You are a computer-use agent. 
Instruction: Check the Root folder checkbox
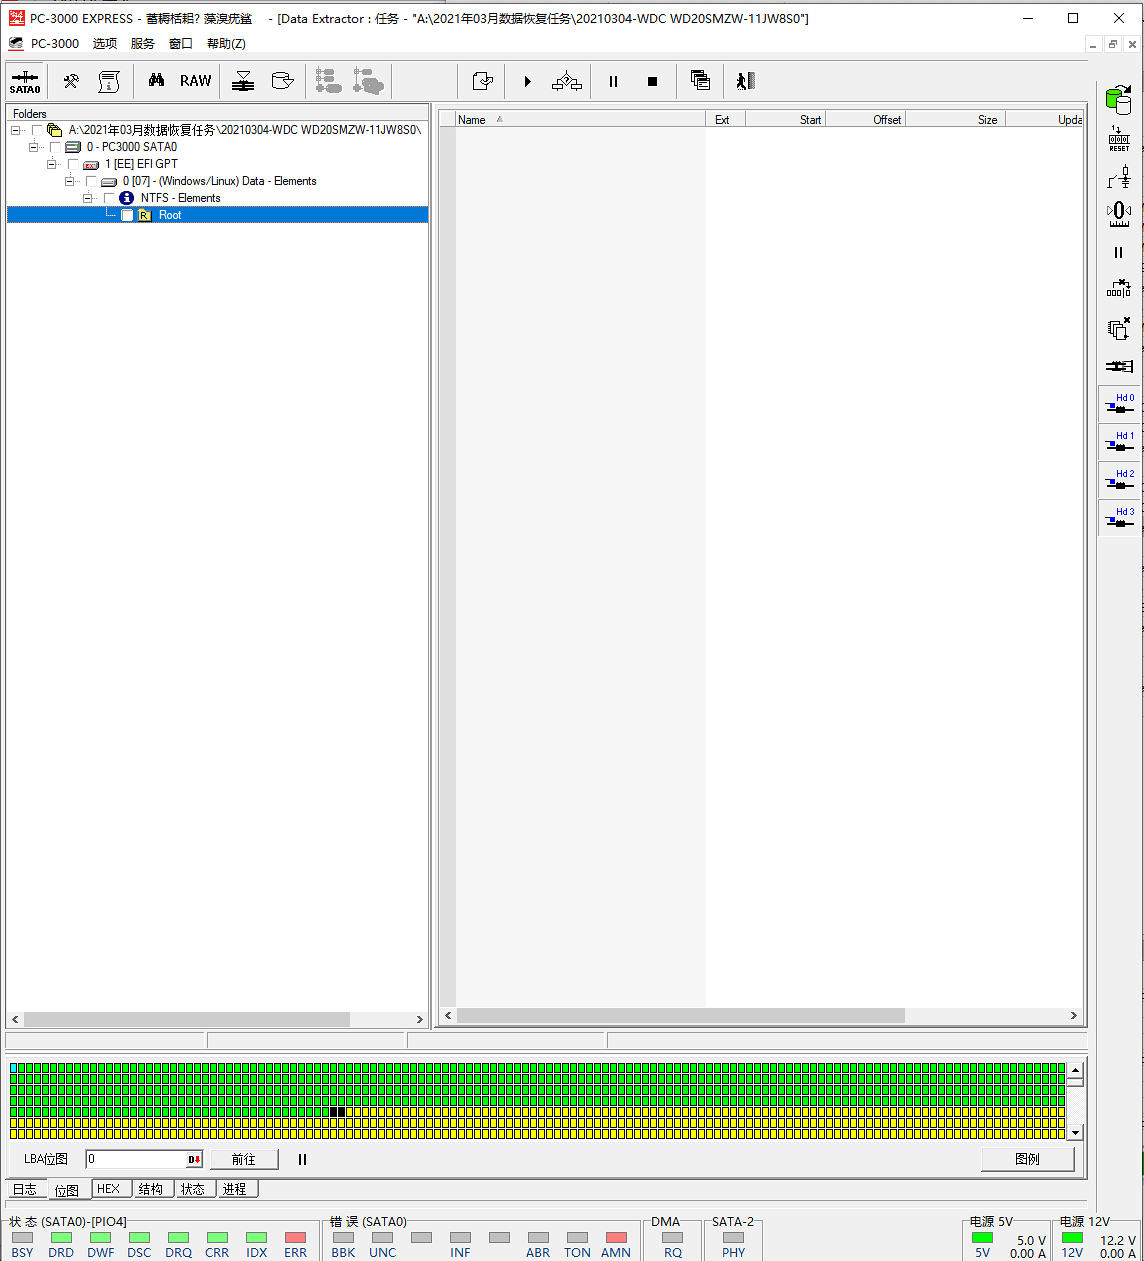click(x=127, y=215)
